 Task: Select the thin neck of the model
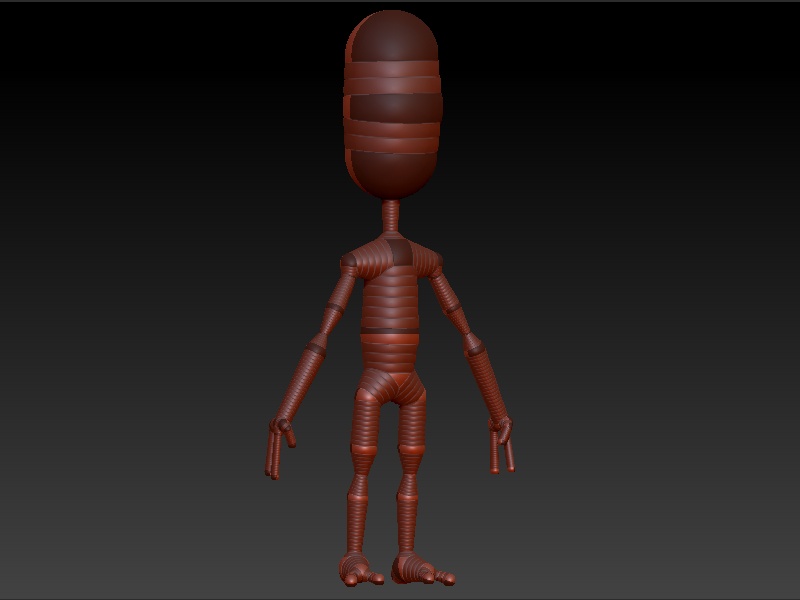(x=391, y=216)
